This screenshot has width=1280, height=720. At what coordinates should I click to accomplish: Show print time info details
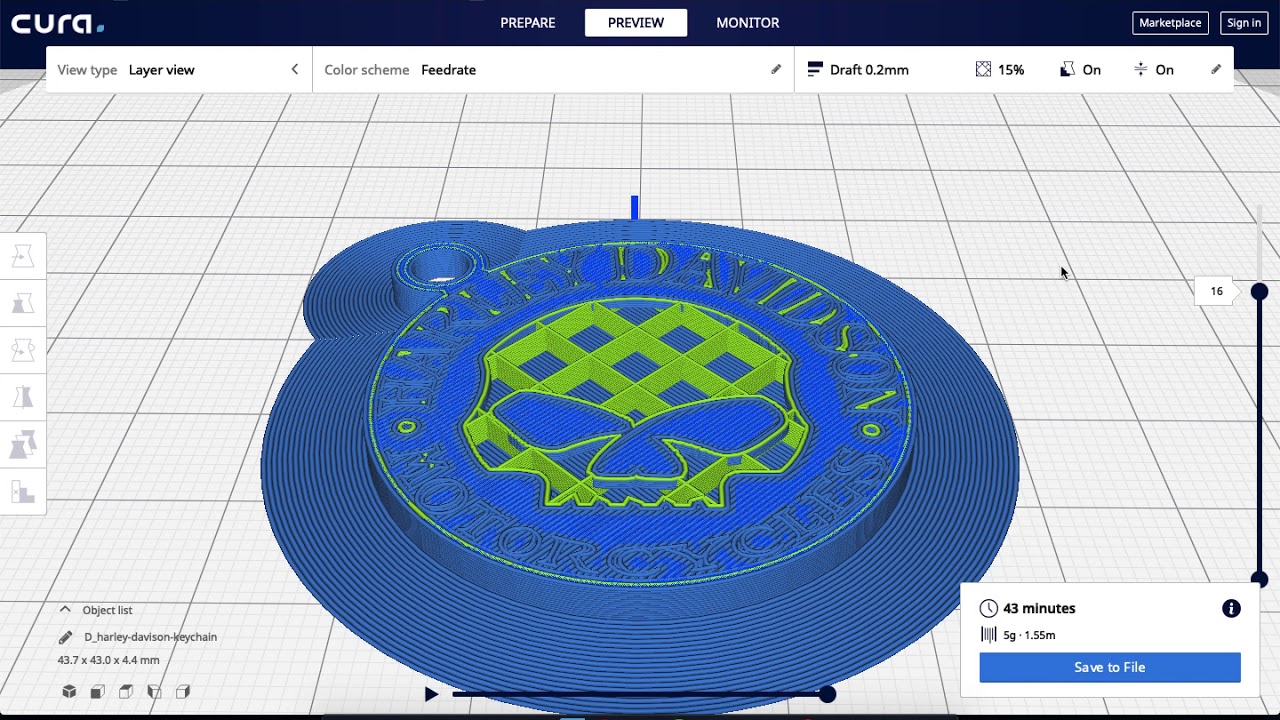1231,608
